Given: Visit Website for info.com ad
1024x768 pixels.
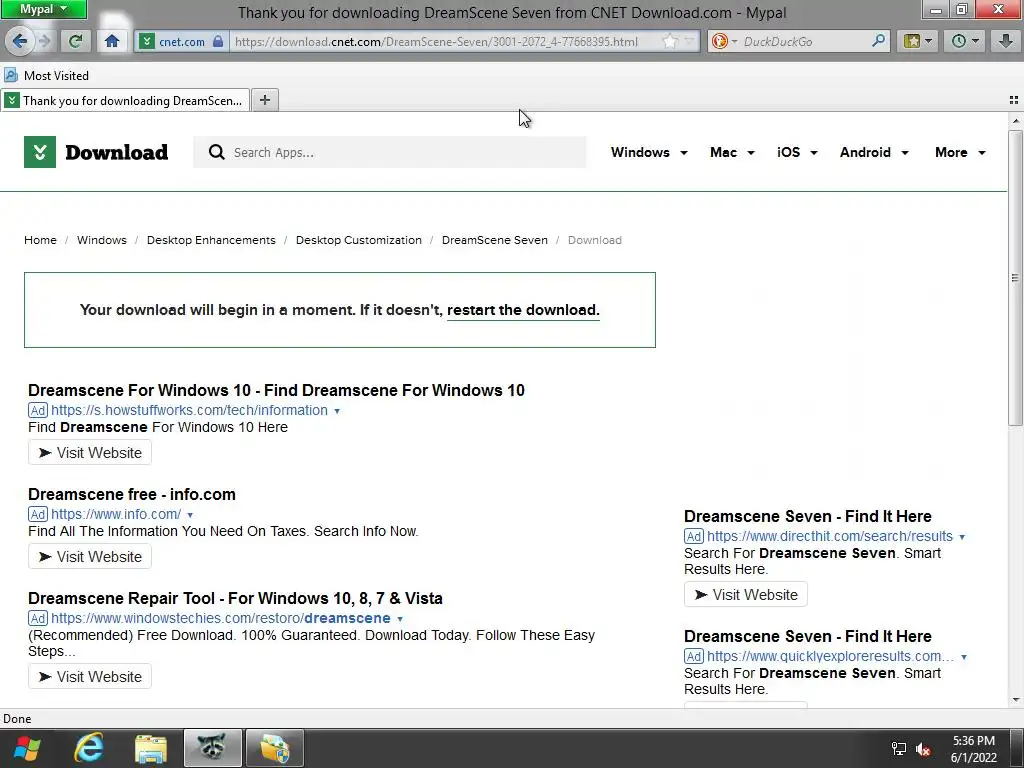Looking at the screenshot, I should tap(89, 556).
